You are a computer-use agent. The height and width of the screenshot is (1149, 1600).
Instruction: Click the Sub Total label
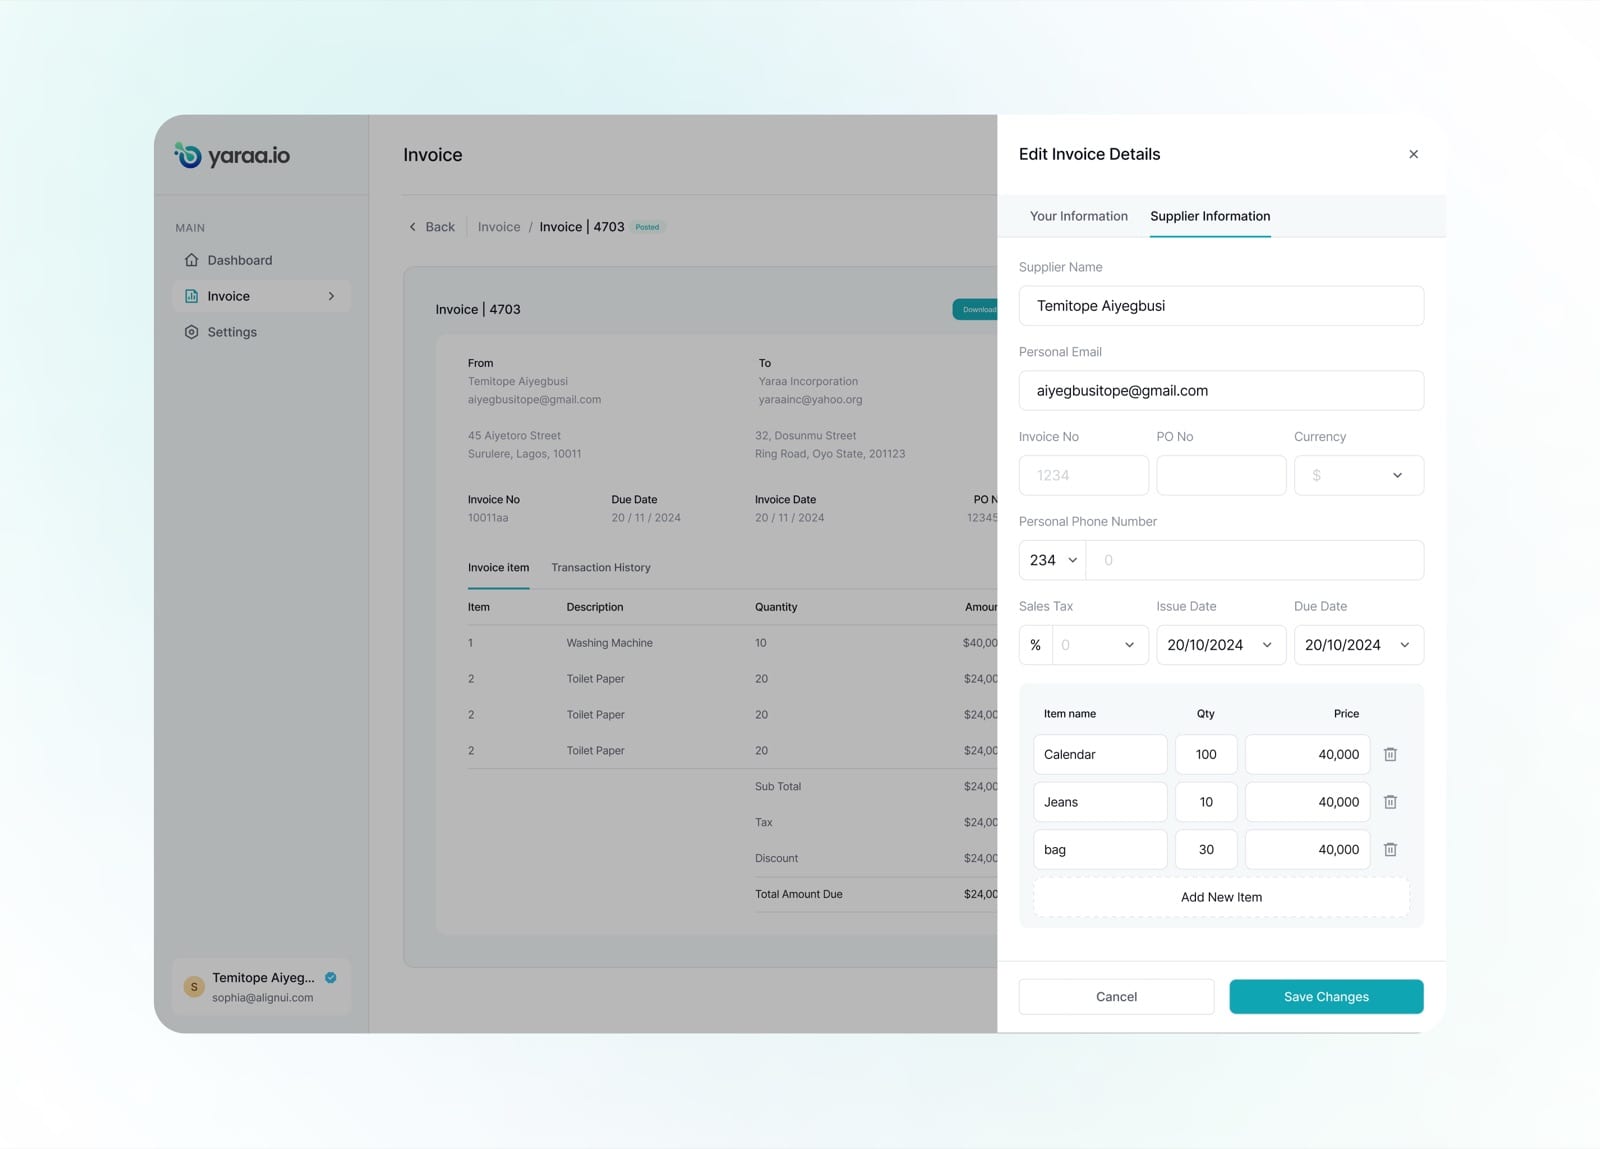pyautogui.click(x=778, y=786)
